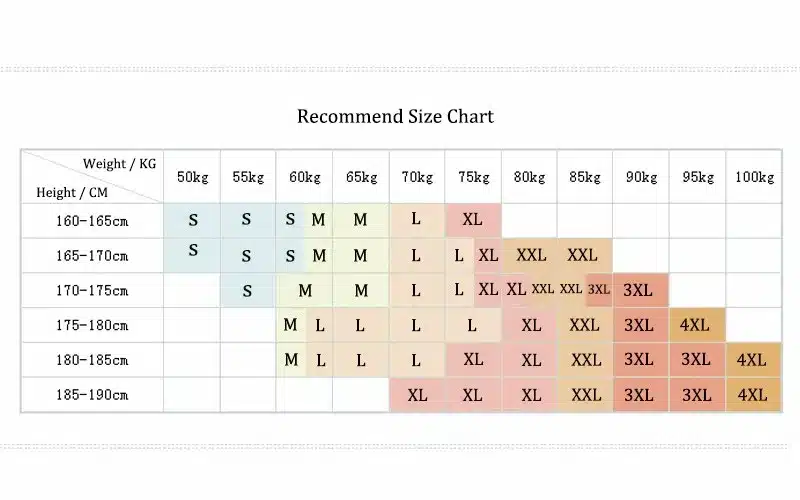The image size is (800, 500).
Task: Click the 170-175cm height row label
Action: [92, 291]
